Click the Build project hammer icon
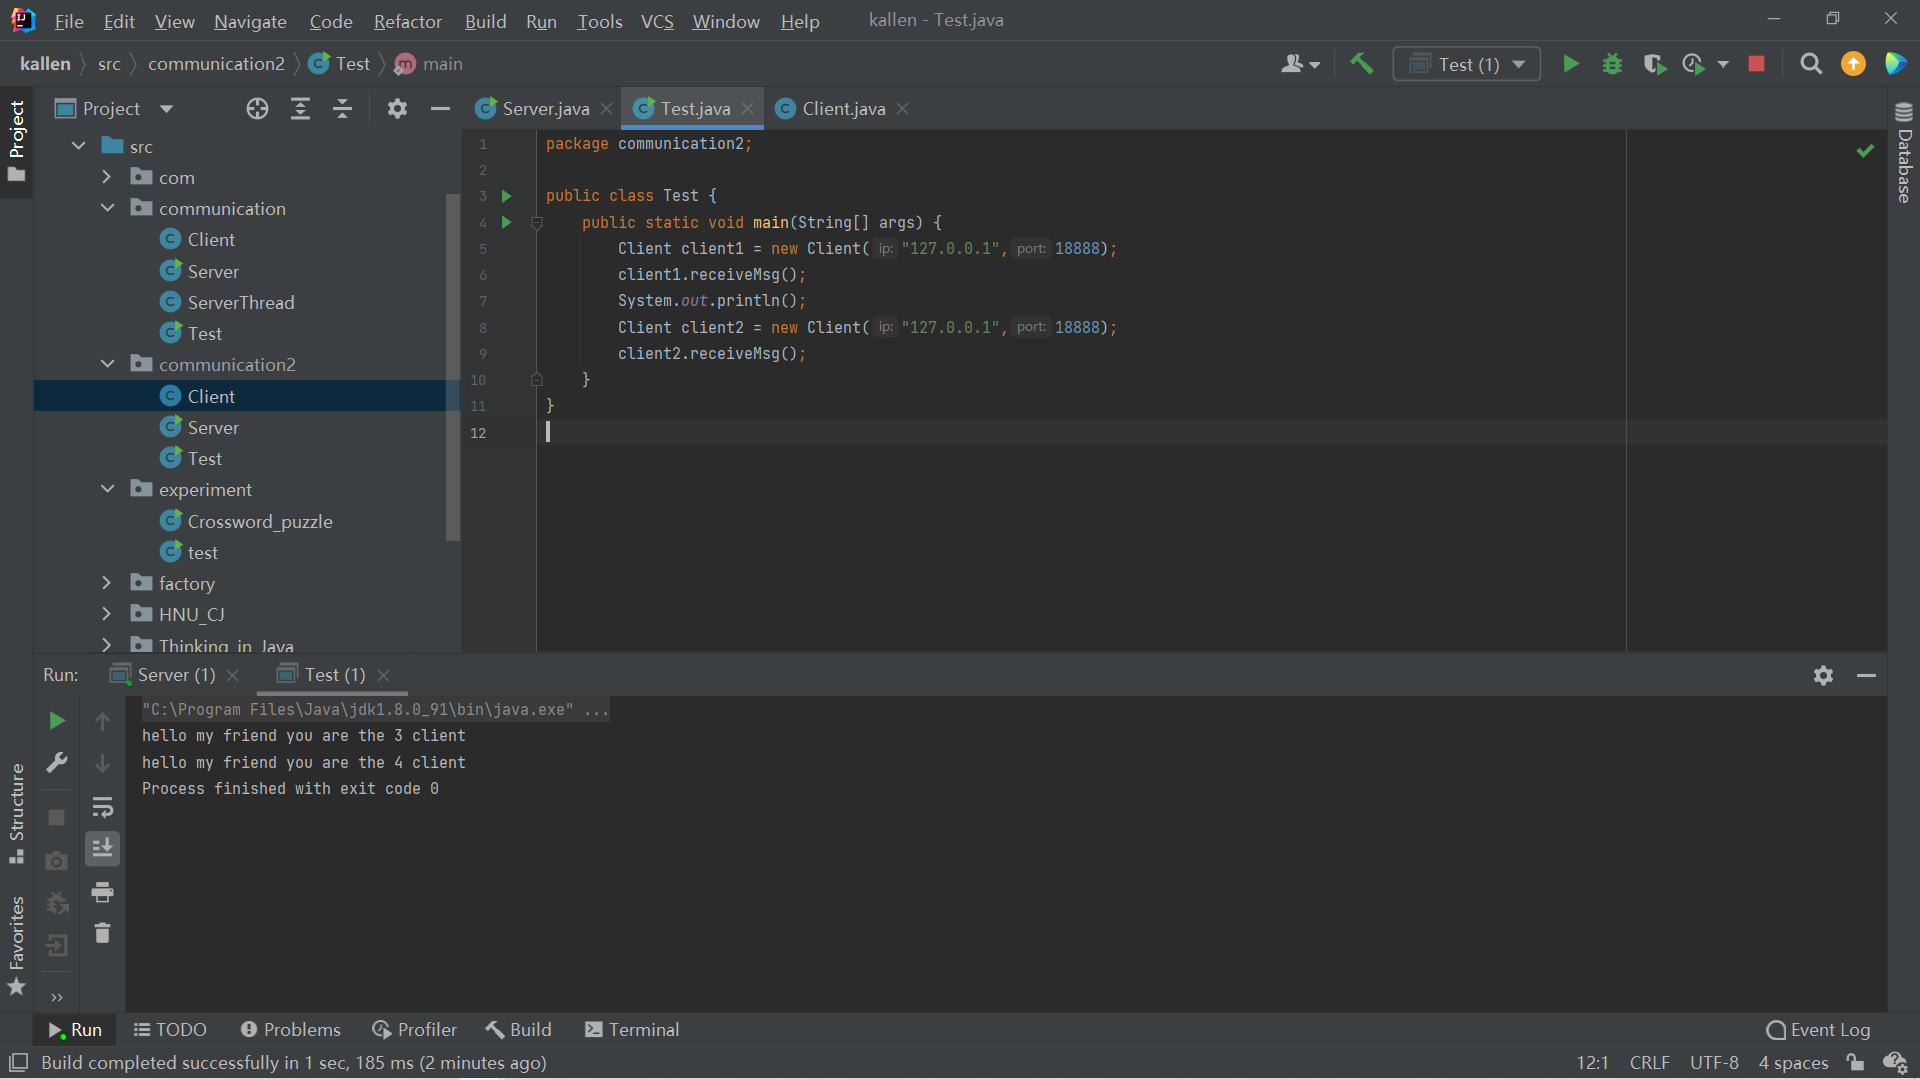This screenshot has width=1920, height=1080. (1361, 64)
